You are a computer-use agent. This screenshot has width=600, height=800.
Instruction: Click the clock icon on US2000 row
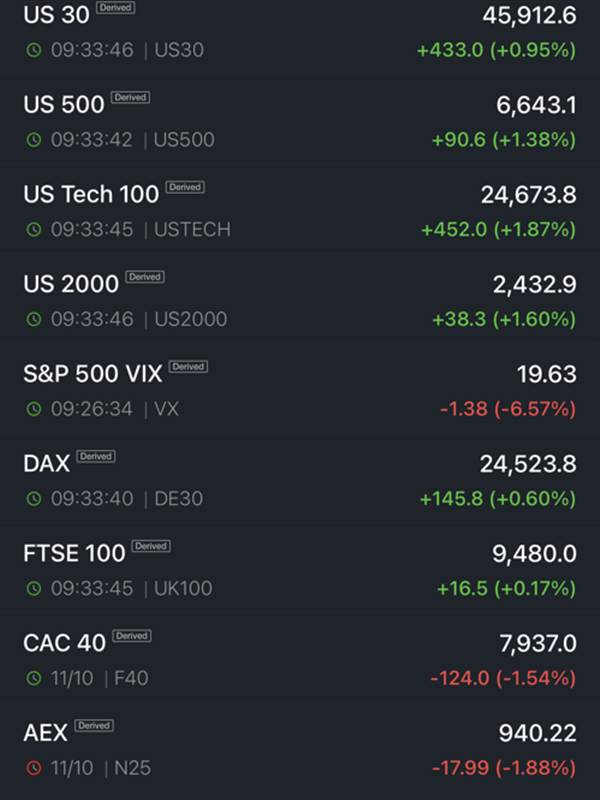[x=34, y=320]
